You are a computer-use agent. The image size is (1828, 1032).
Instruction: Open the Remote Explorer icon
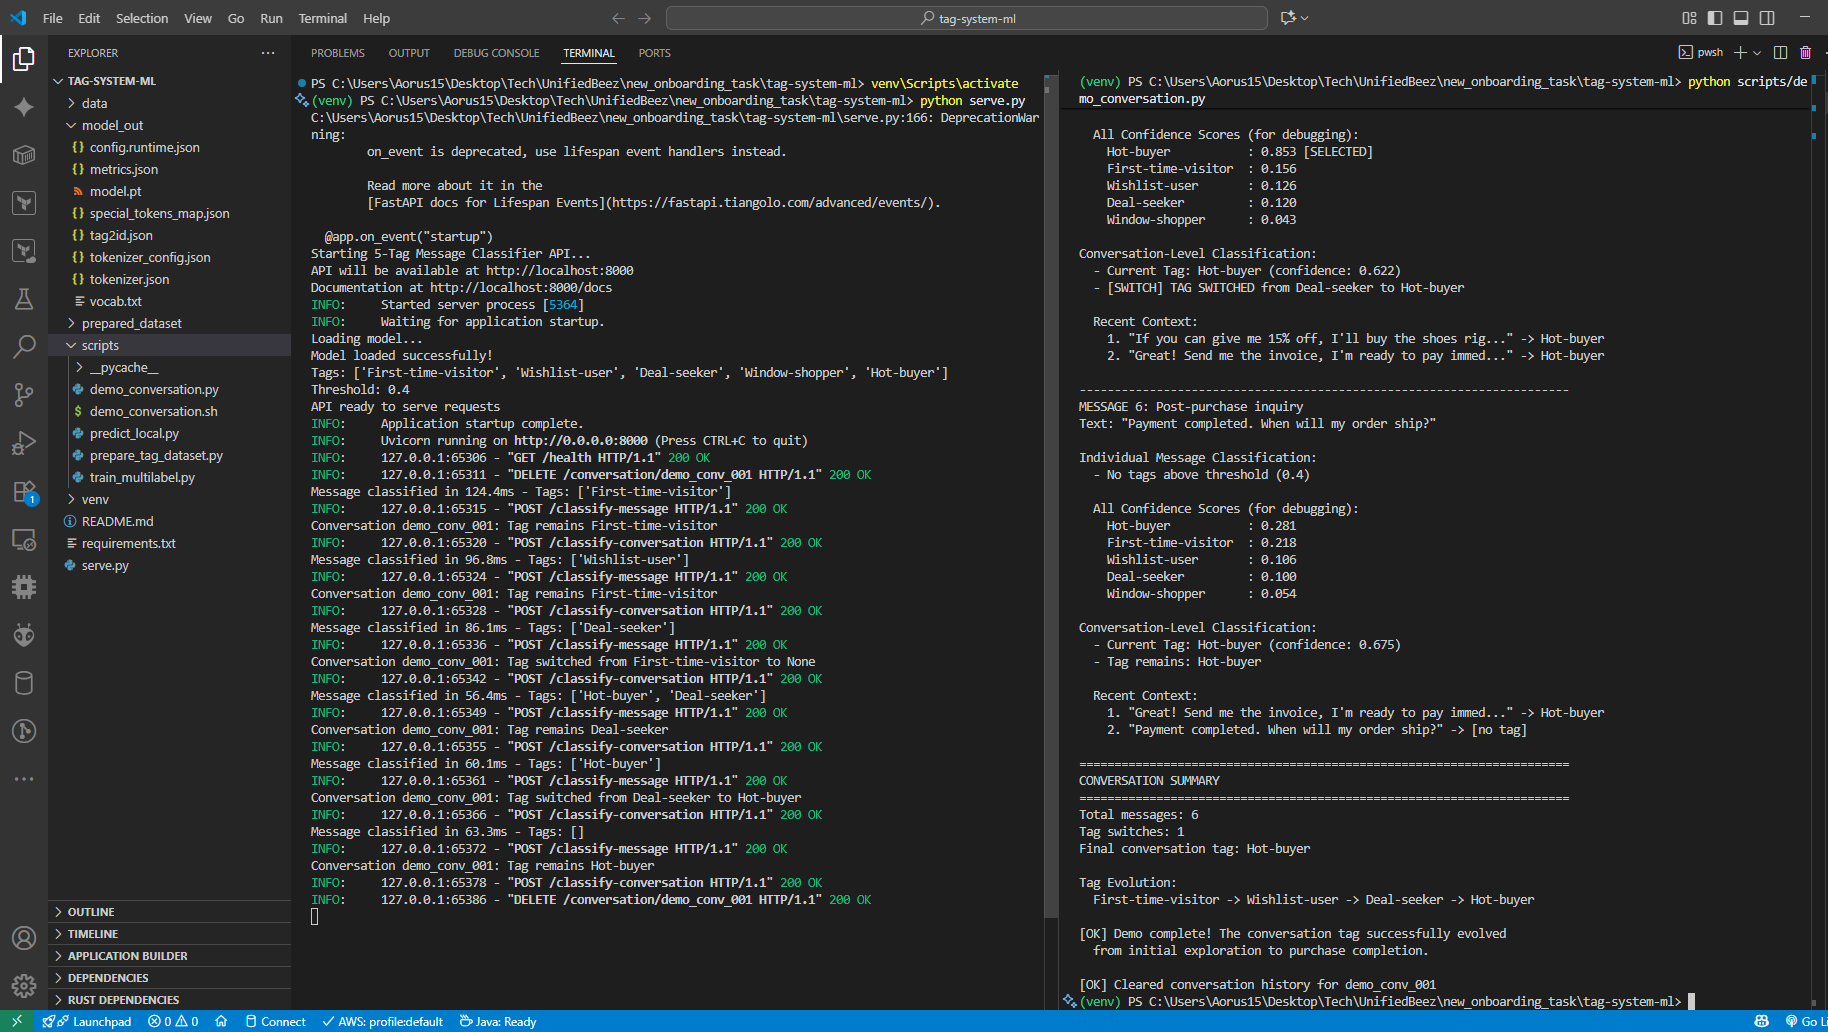[24, 539]
